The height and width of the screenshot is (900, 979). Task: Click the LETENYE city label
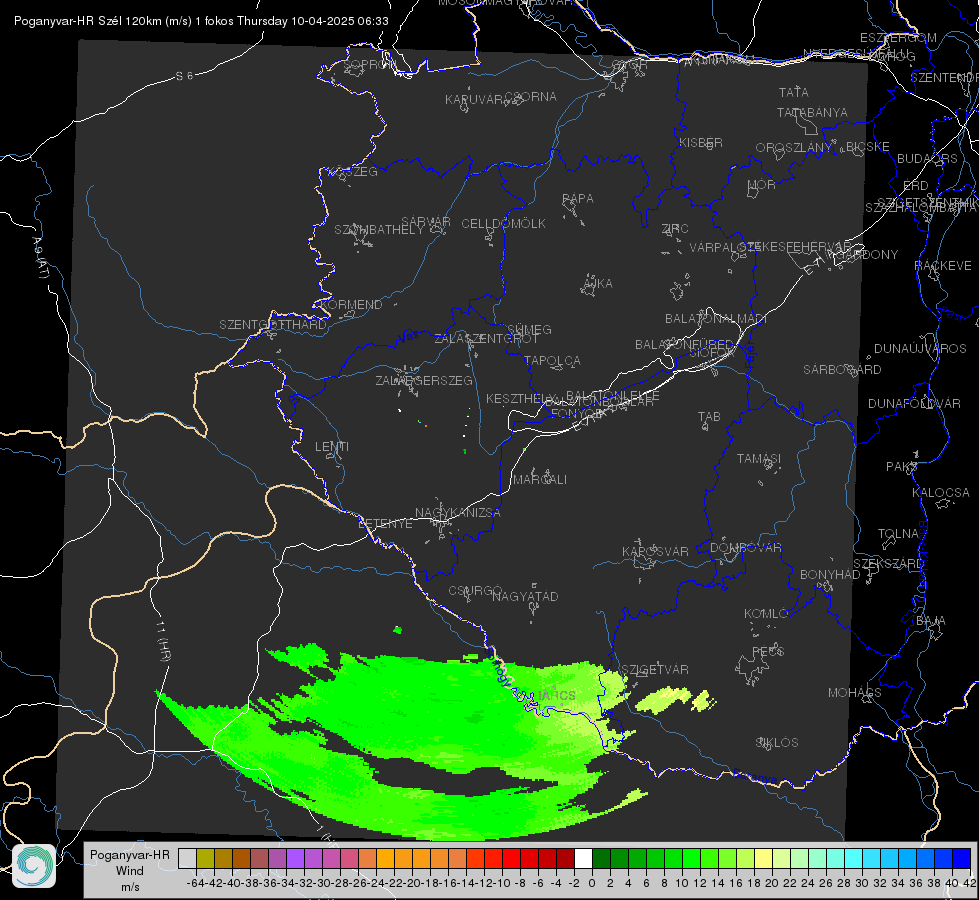[385, 524]
